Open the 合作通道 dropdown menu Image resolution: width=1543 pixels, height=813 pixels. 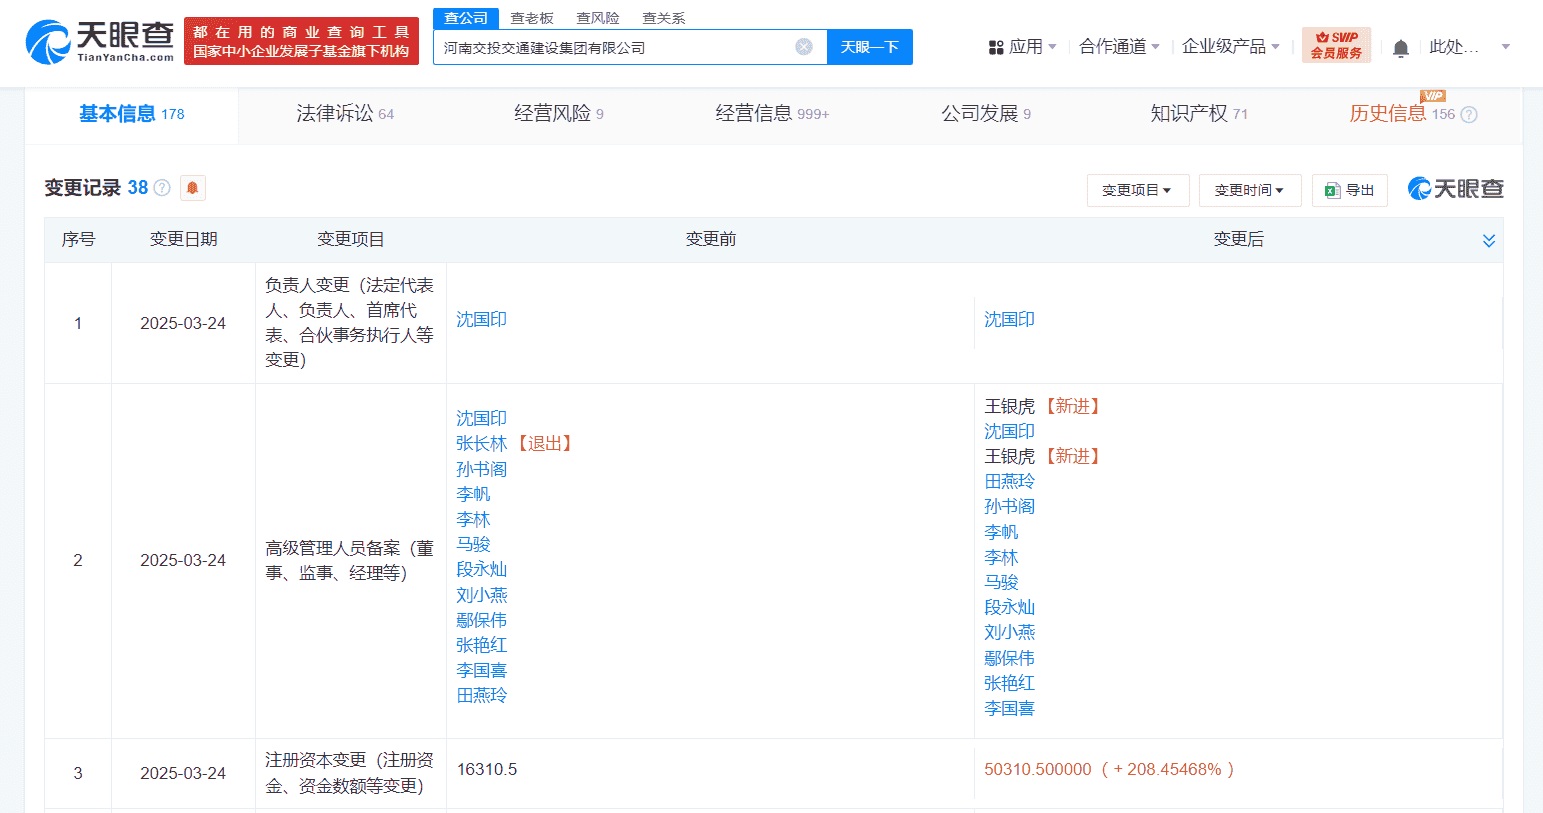1119,47
